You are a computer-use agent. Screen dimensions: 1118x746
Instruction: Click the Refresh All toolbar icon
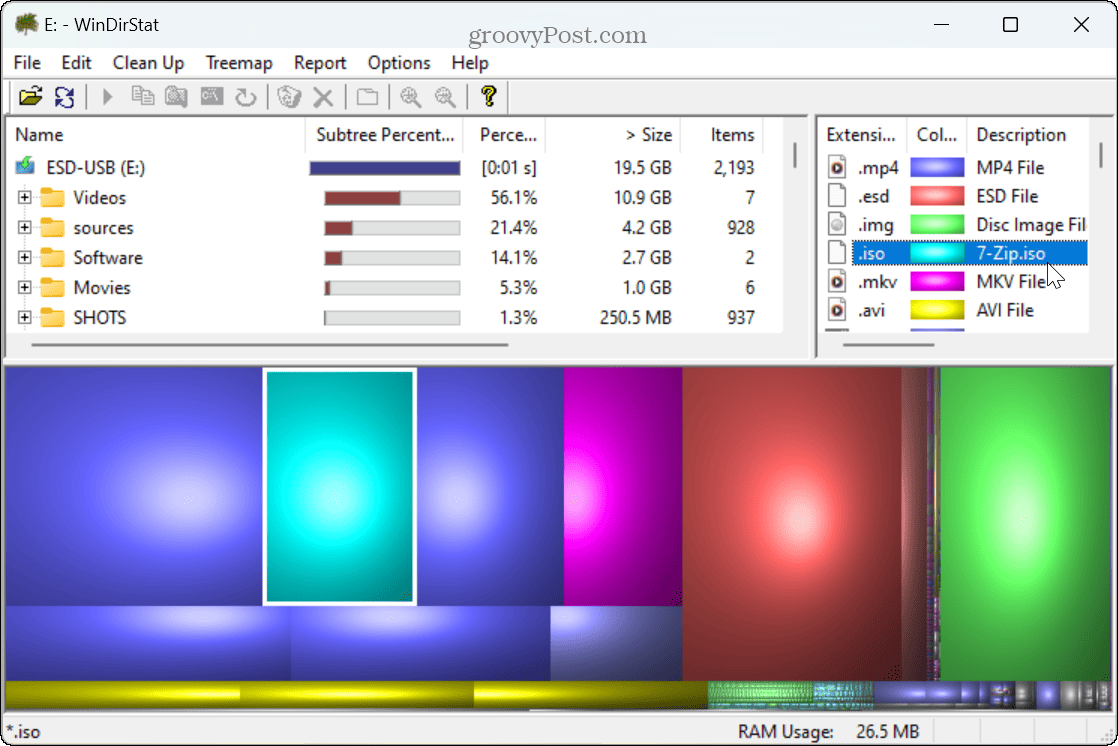click(x=64, y=97)
